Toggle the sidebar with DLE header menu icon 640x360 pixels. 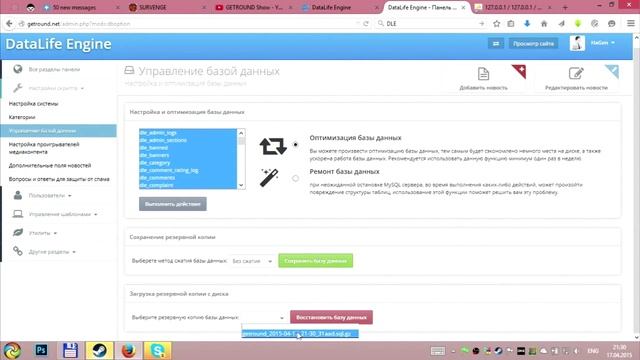click(496, 44)
